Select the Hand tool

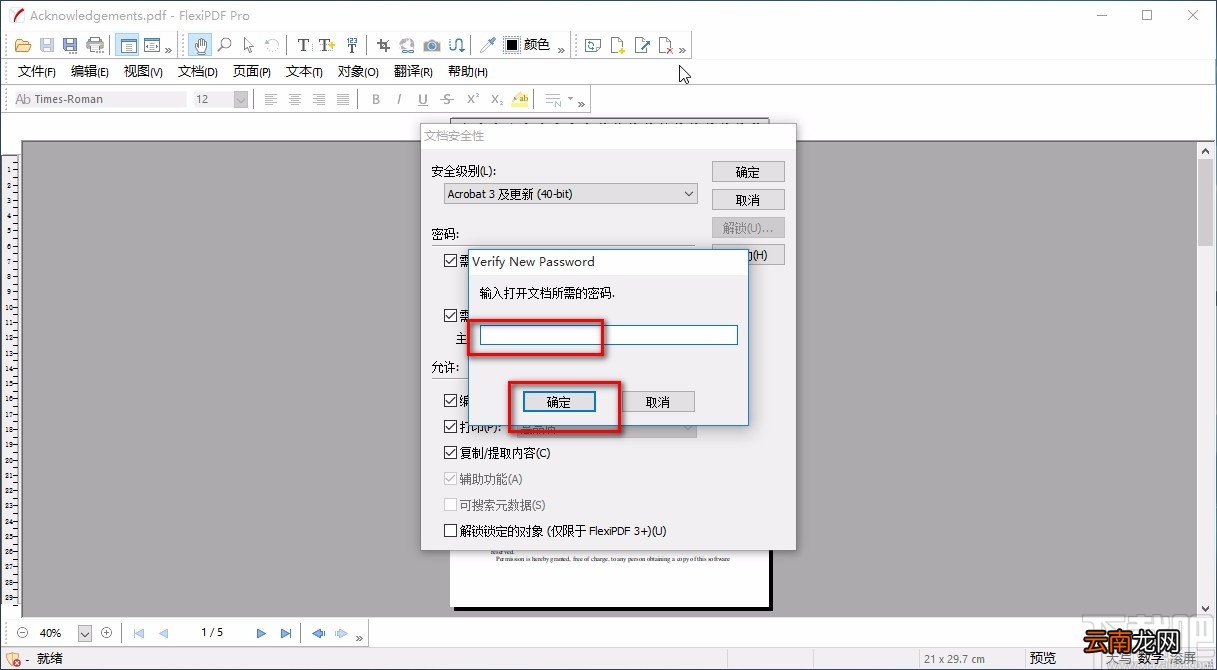201,45
